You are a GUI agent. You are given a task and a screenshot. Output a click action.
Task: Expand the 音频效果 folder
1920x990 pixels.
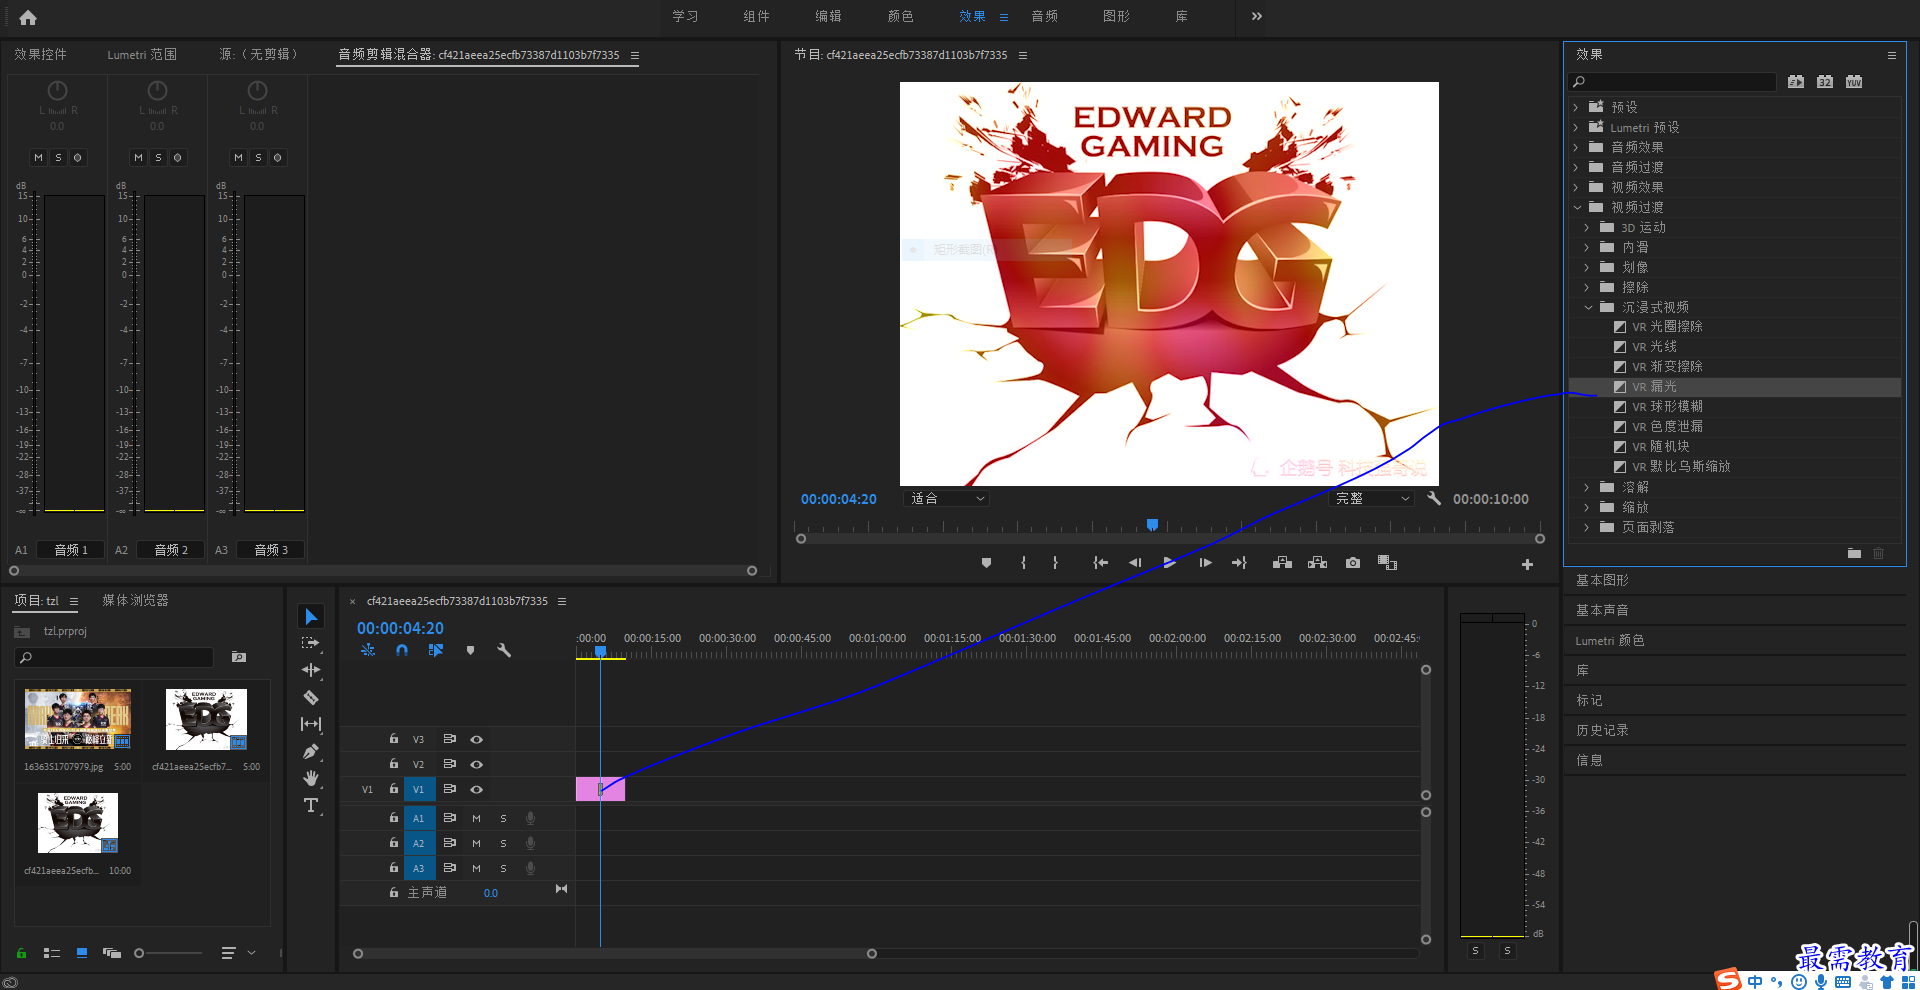point(1576,147)
